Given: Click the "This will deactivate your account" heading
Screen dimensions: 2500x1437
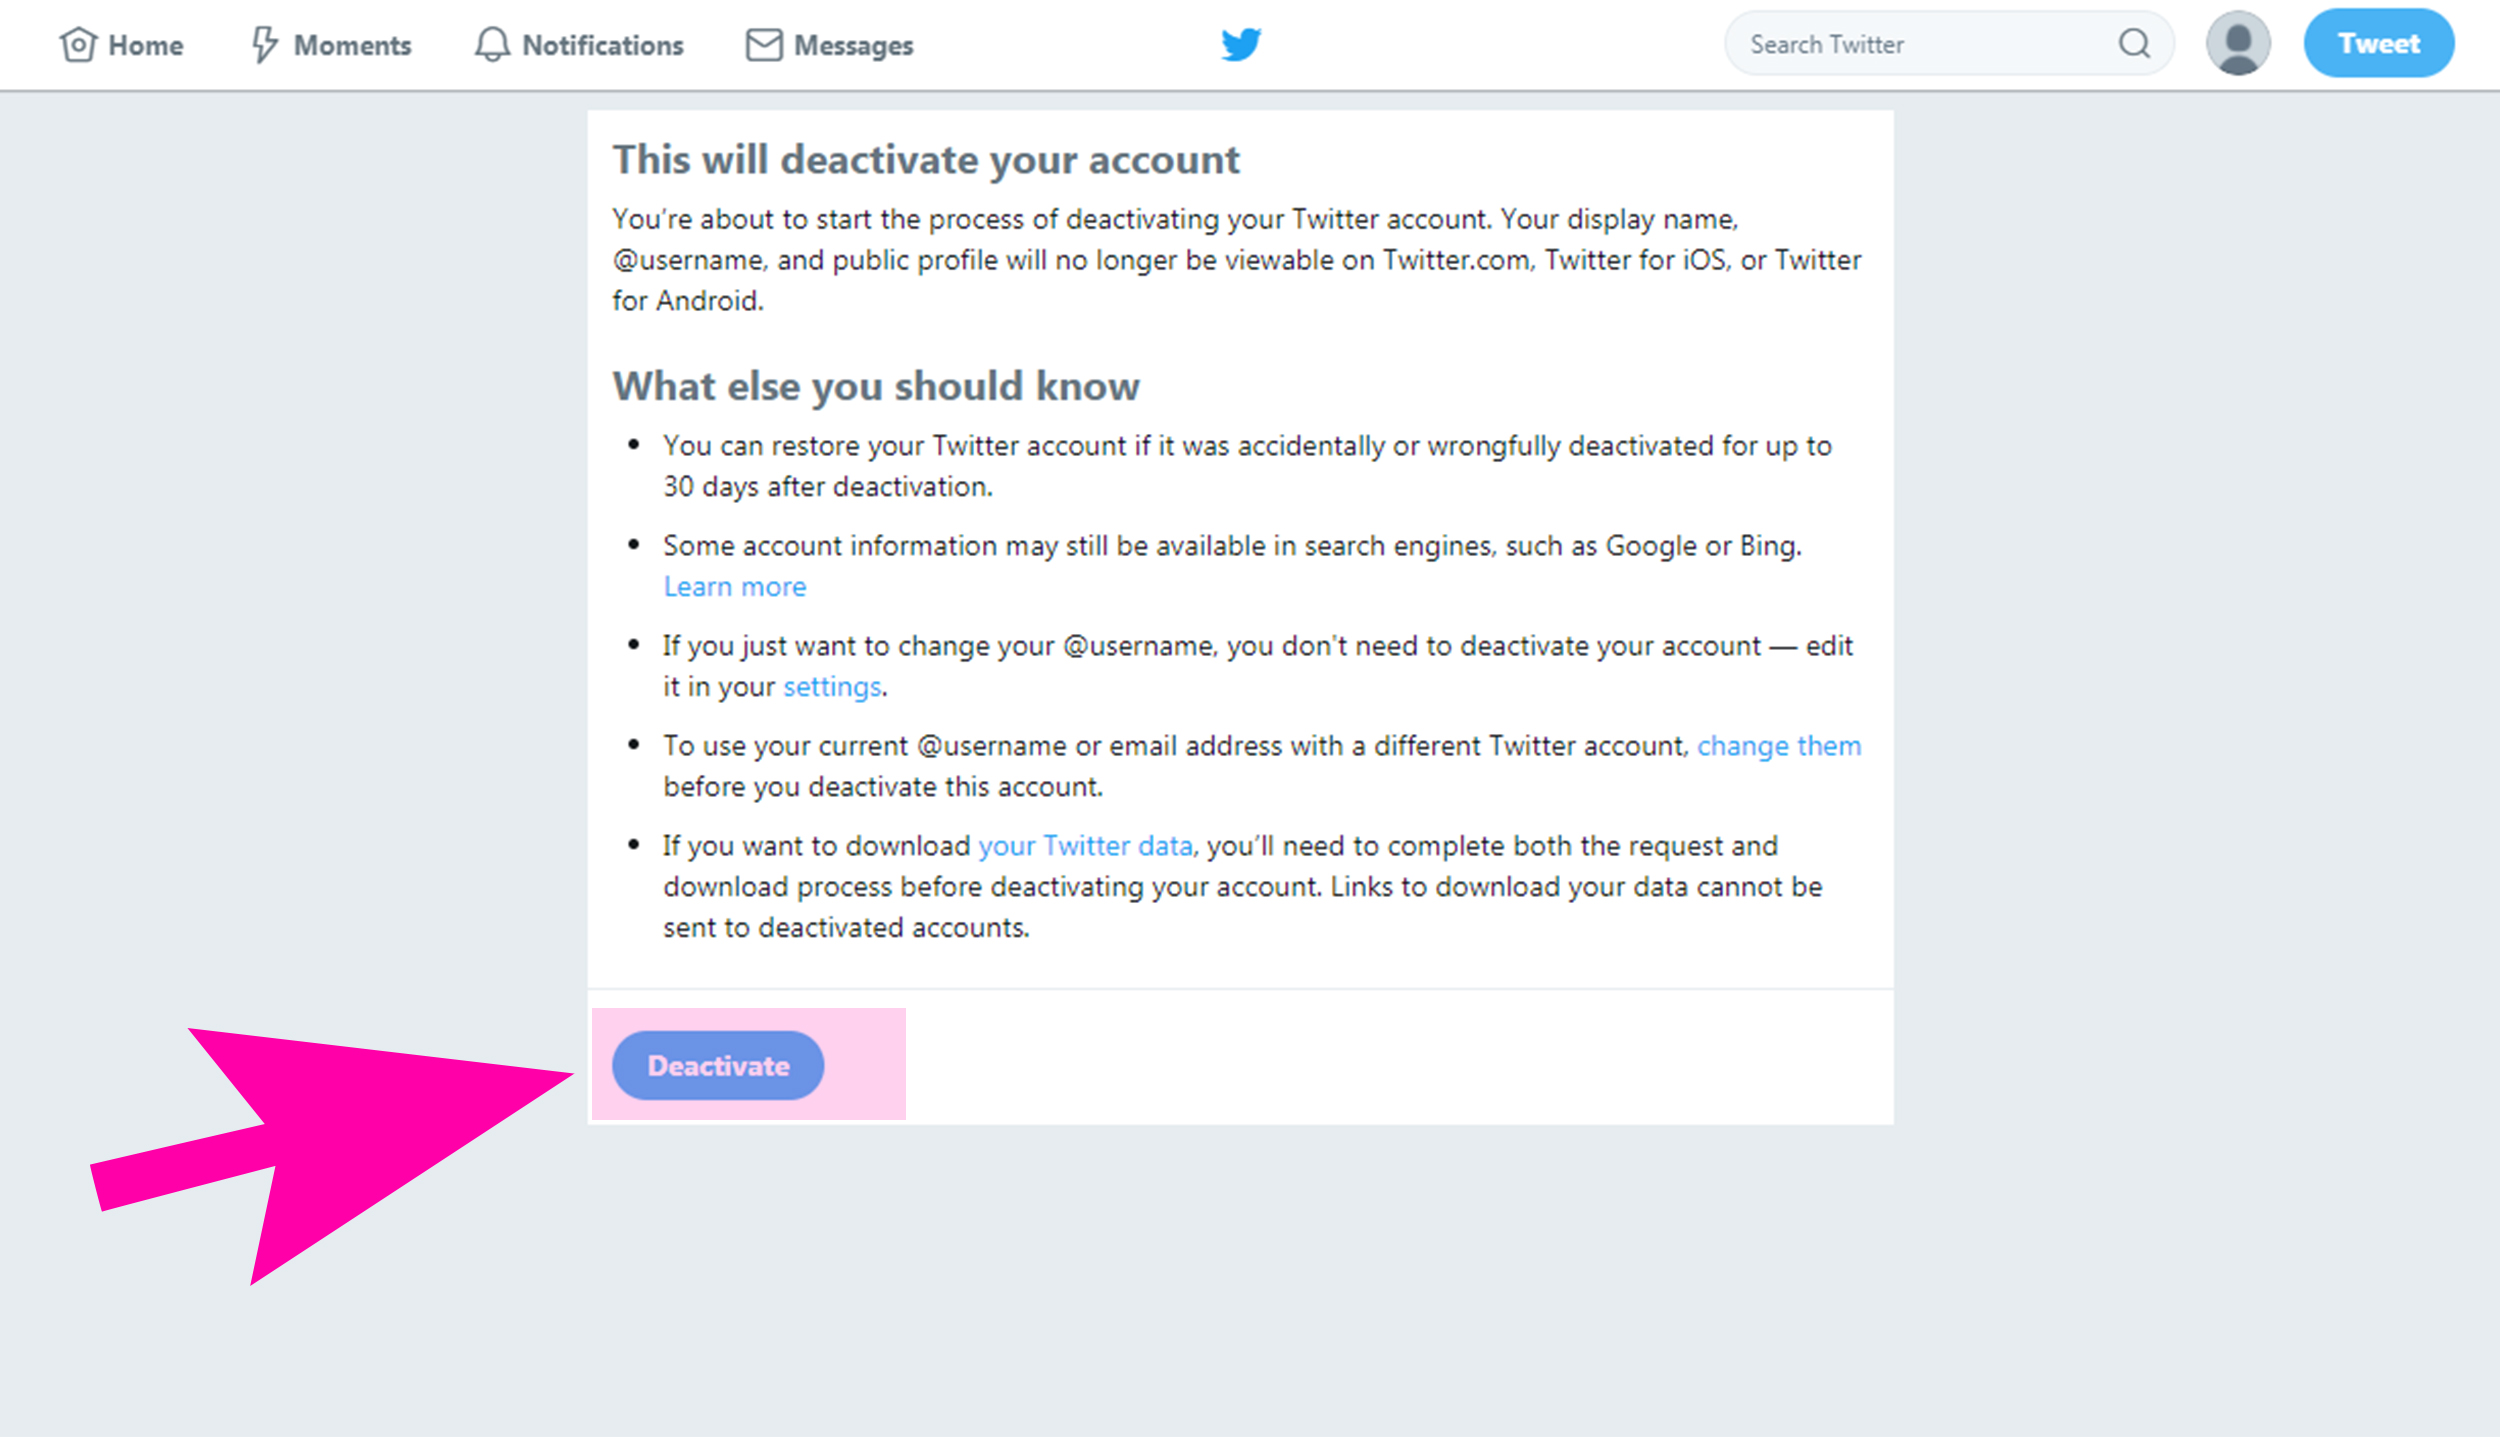Looking at the screenshot, I should click(x=926, y=160).
